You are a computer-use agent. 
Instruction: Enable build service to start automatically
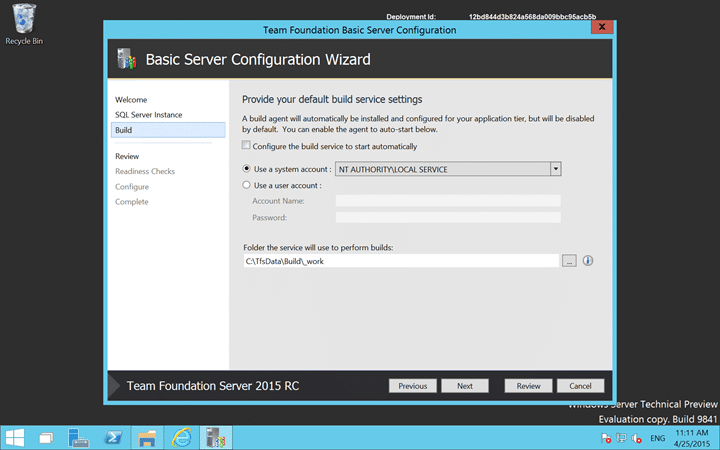(x=246, y=145)
